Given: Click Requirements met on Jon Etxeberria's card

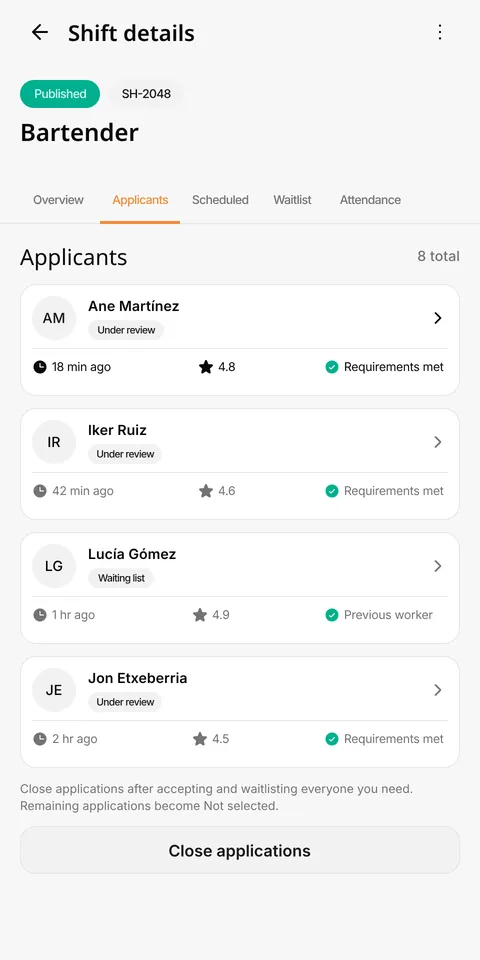Looking at the screenshot, I should pyautogui.click(x=394, y=739).
